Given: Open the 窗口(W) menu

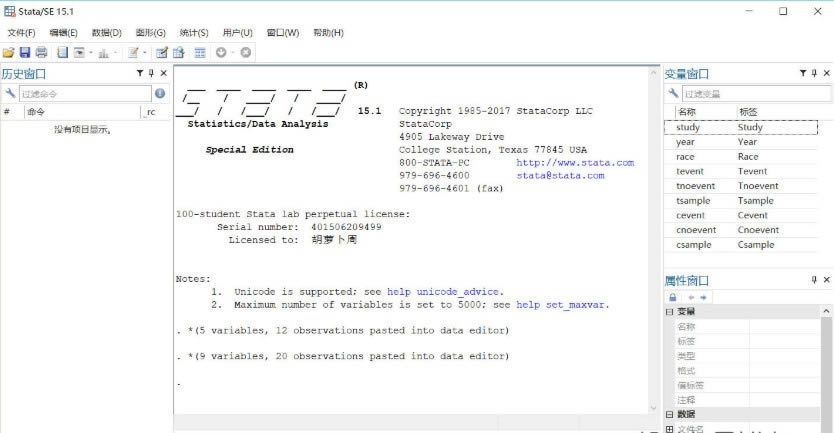Looking at the screenshot, I should coord(282,33).
